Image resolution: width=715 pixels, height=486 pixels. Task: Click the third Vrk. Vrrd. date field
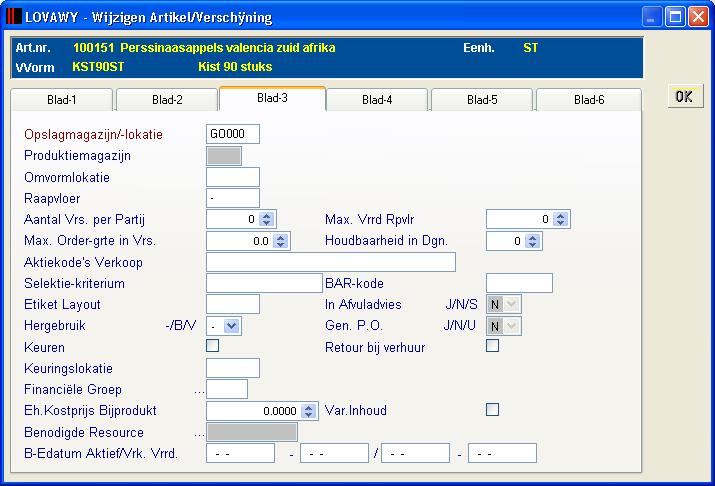coord(415,453)
